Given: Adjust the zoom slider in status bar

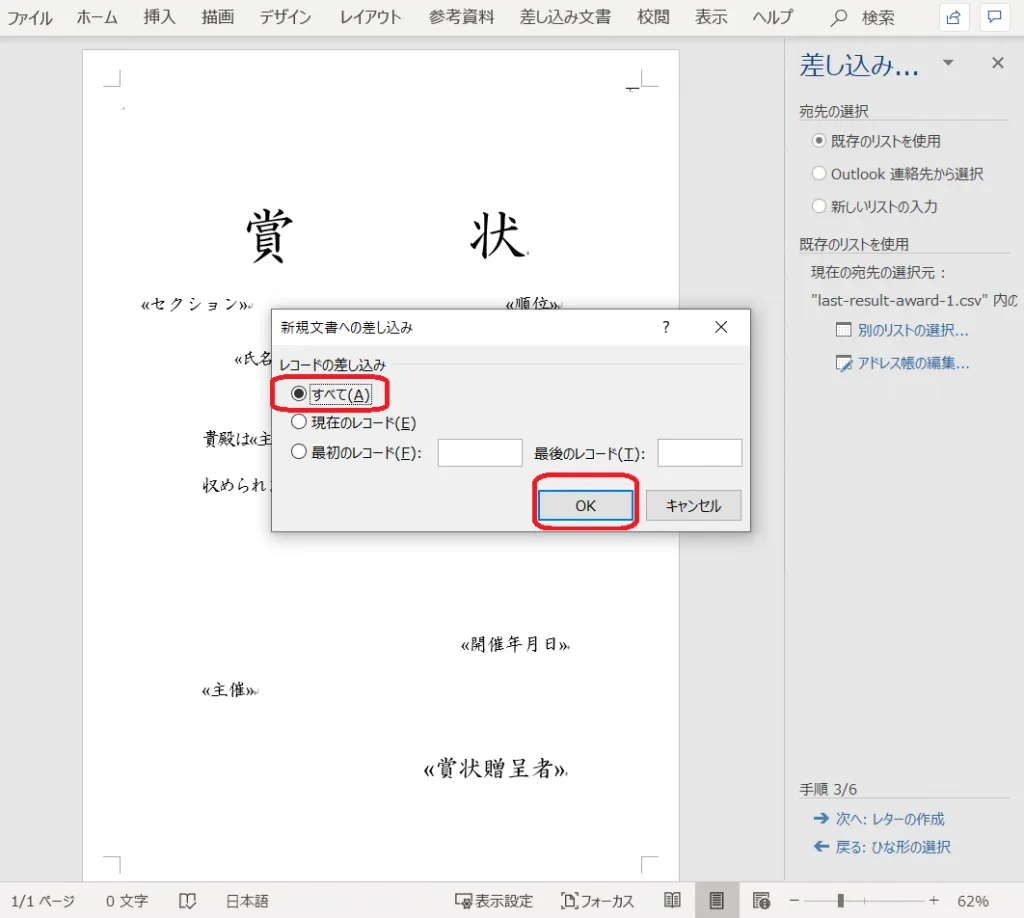Looking at the screenshot, I should tap(841, 900).
